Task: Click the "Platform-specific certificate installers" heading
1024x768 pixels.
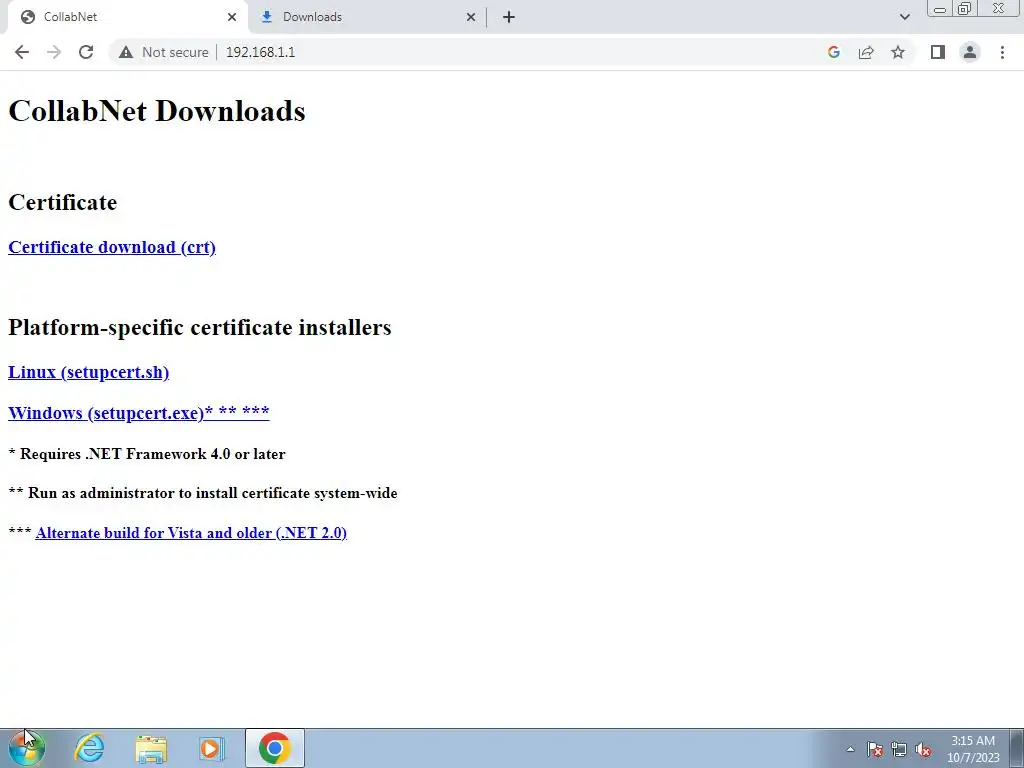Action: coord(200,327)
